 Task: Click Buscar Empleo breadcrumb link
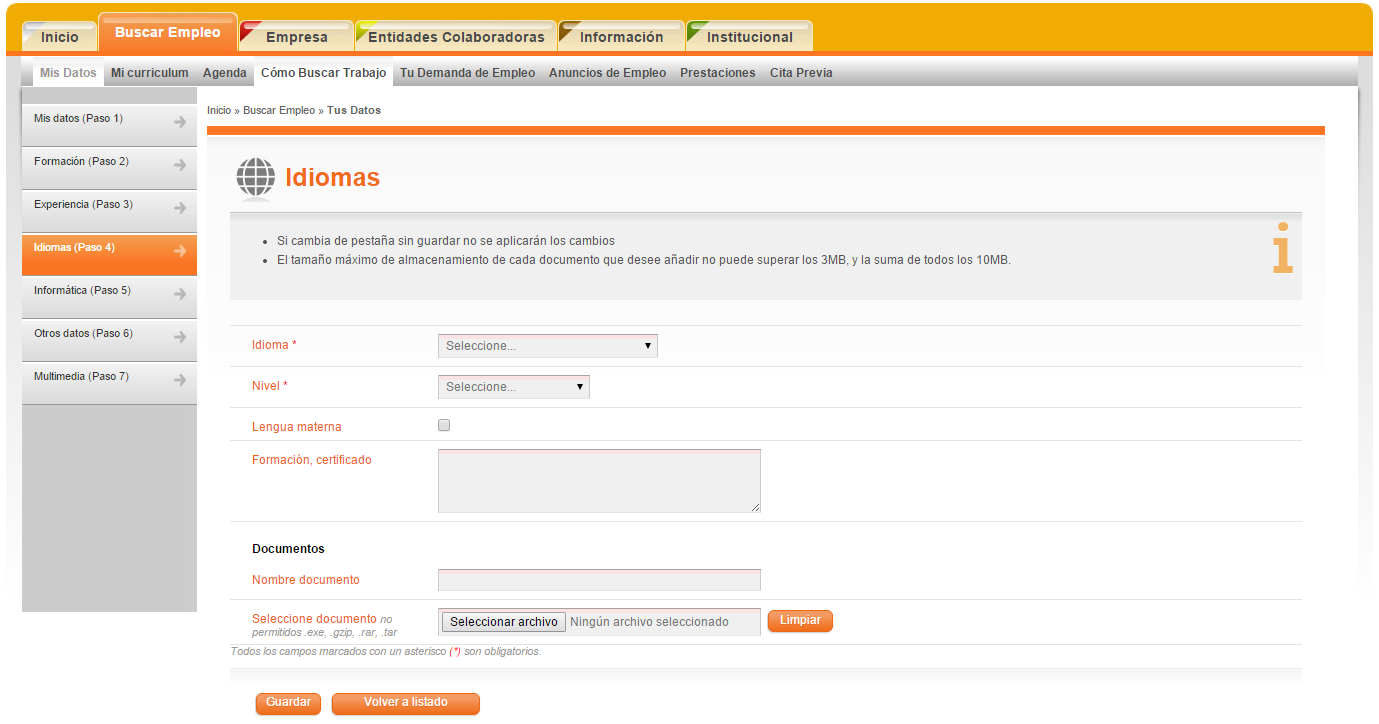(x=278, y=110)
